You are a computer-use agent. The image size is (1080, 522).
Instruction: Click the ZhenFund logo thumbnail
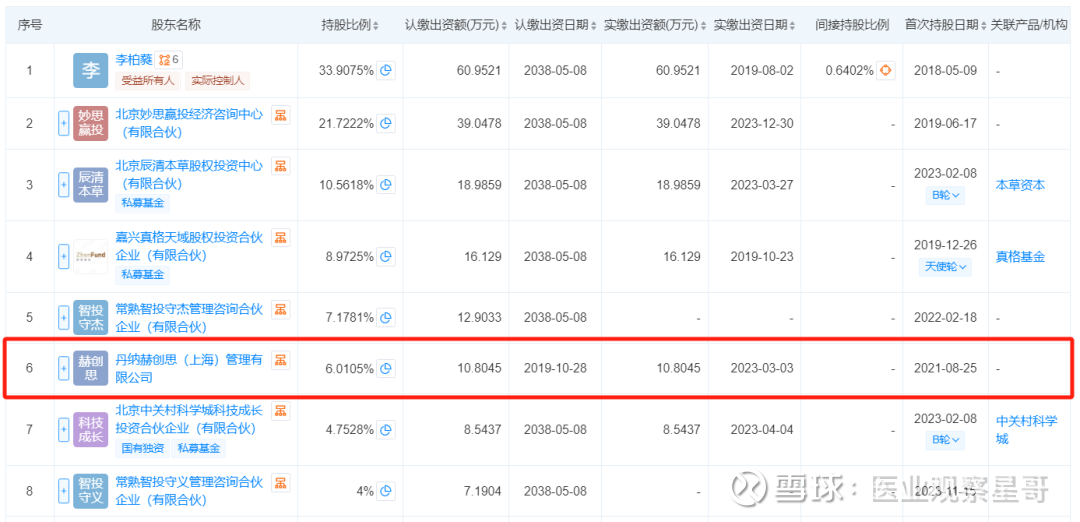[x=91, y=257]
